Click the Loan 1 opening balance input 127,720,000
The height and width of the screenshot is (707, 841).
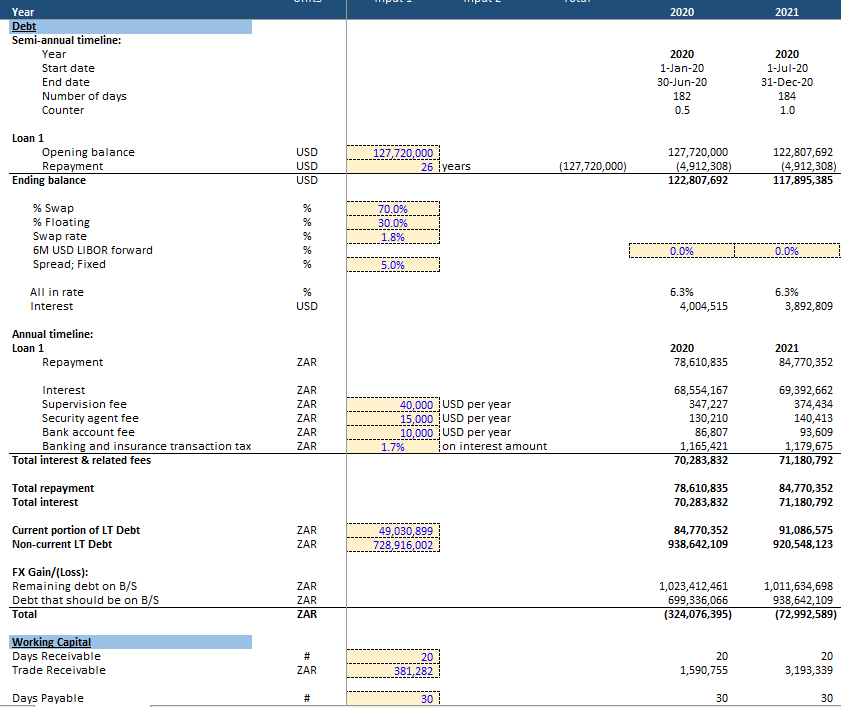tap(393, 153)
